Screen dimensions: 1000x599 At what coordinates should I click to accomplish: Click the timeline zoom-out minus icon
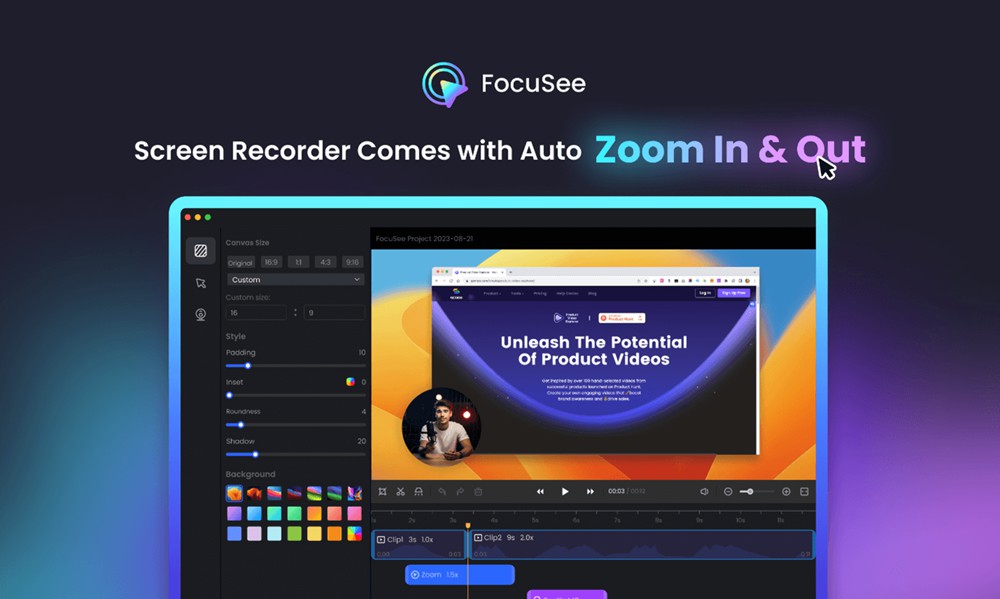point(728,492)
